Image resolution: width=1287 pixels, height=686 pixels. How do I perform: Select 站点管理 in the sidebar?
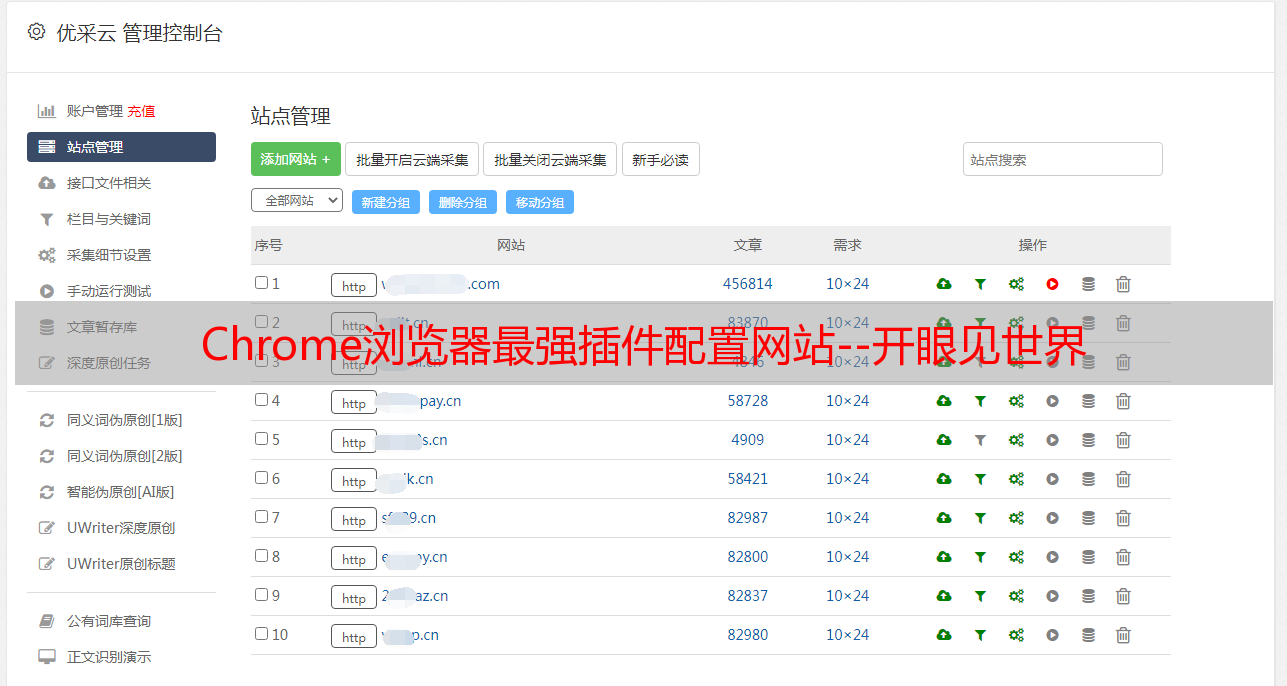click(121, 147)
